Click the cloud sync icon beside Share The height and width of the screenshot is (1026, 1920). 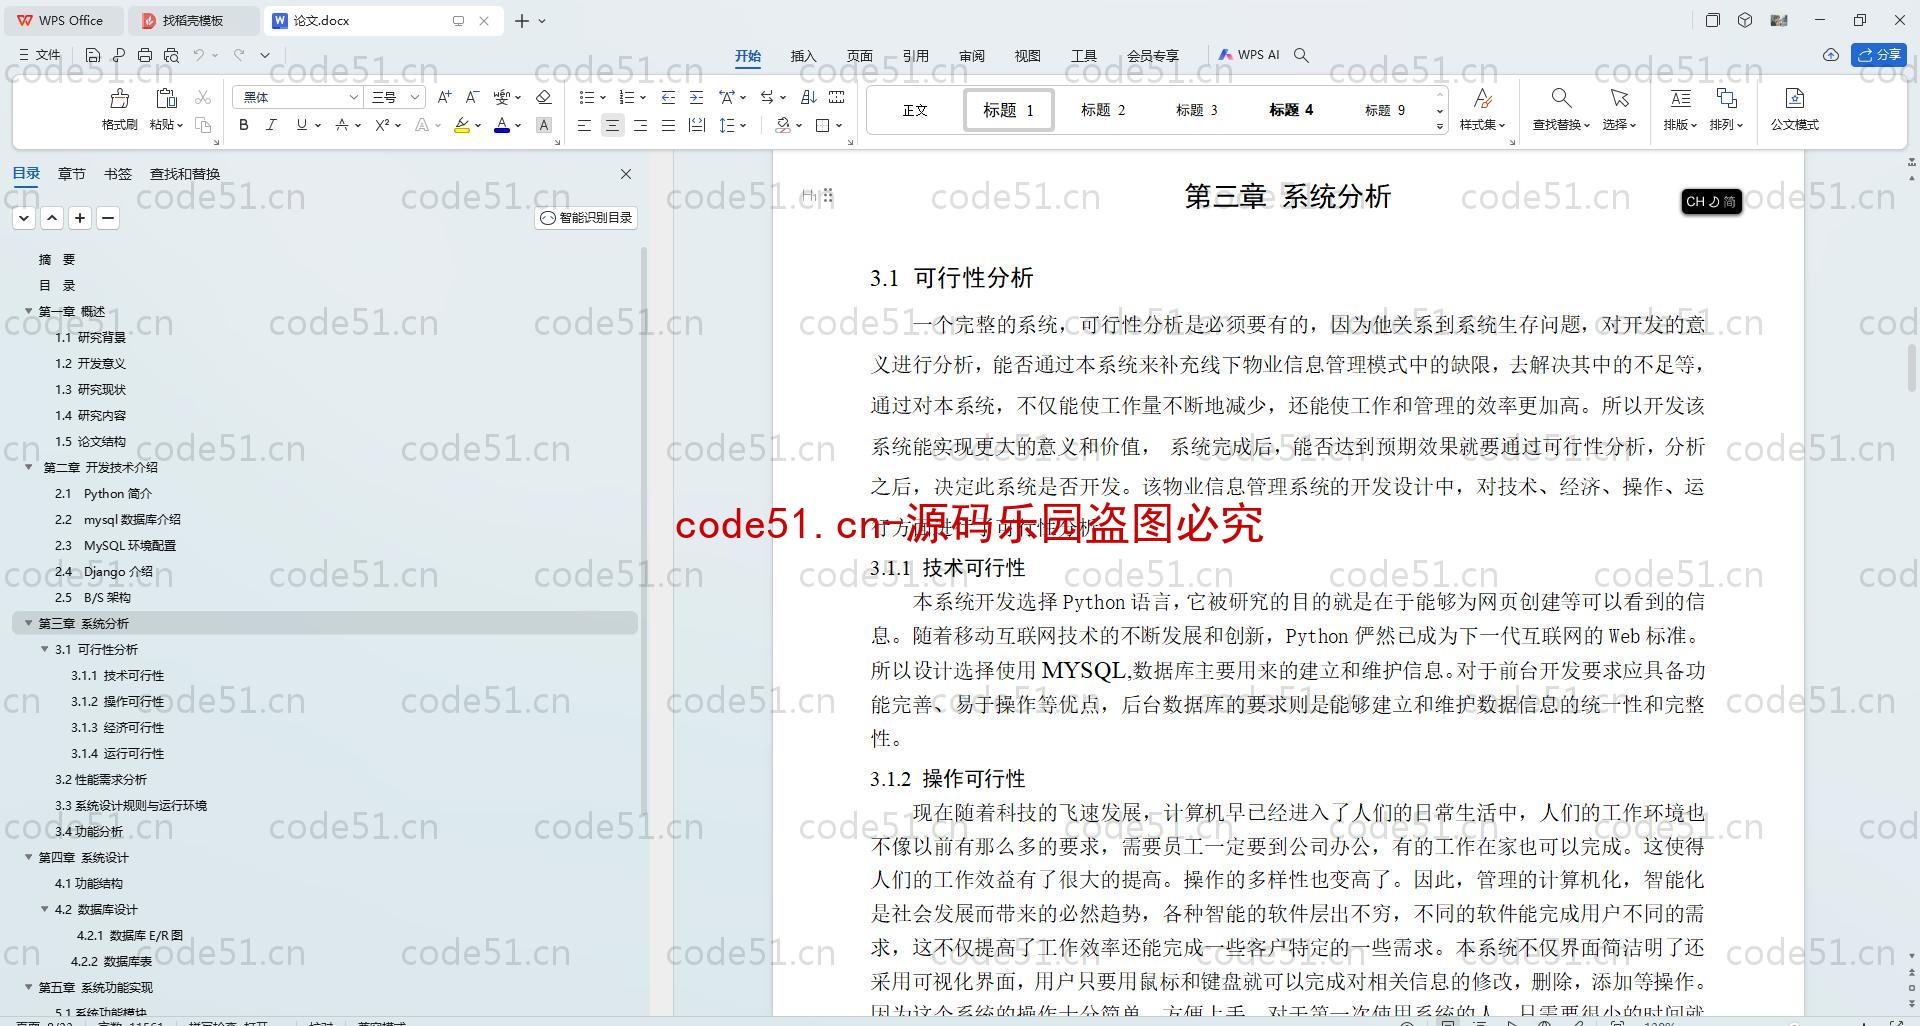click(x=1831, y=55)
